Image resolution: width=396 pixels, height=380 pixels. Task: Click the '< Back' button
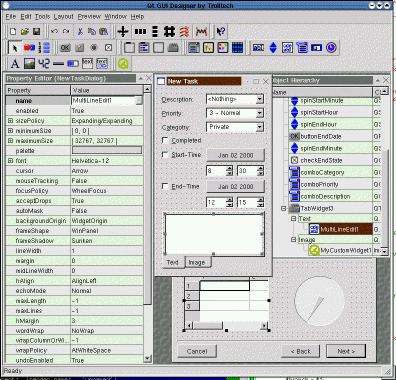pos(301,351)
